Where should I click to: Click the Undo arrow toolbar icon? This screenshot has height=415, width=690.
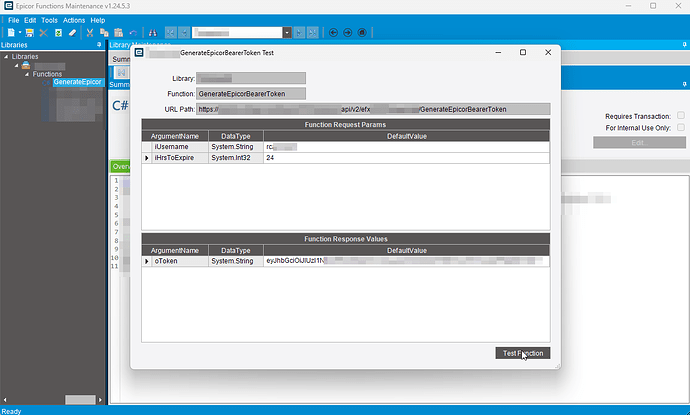click(133, 33)
